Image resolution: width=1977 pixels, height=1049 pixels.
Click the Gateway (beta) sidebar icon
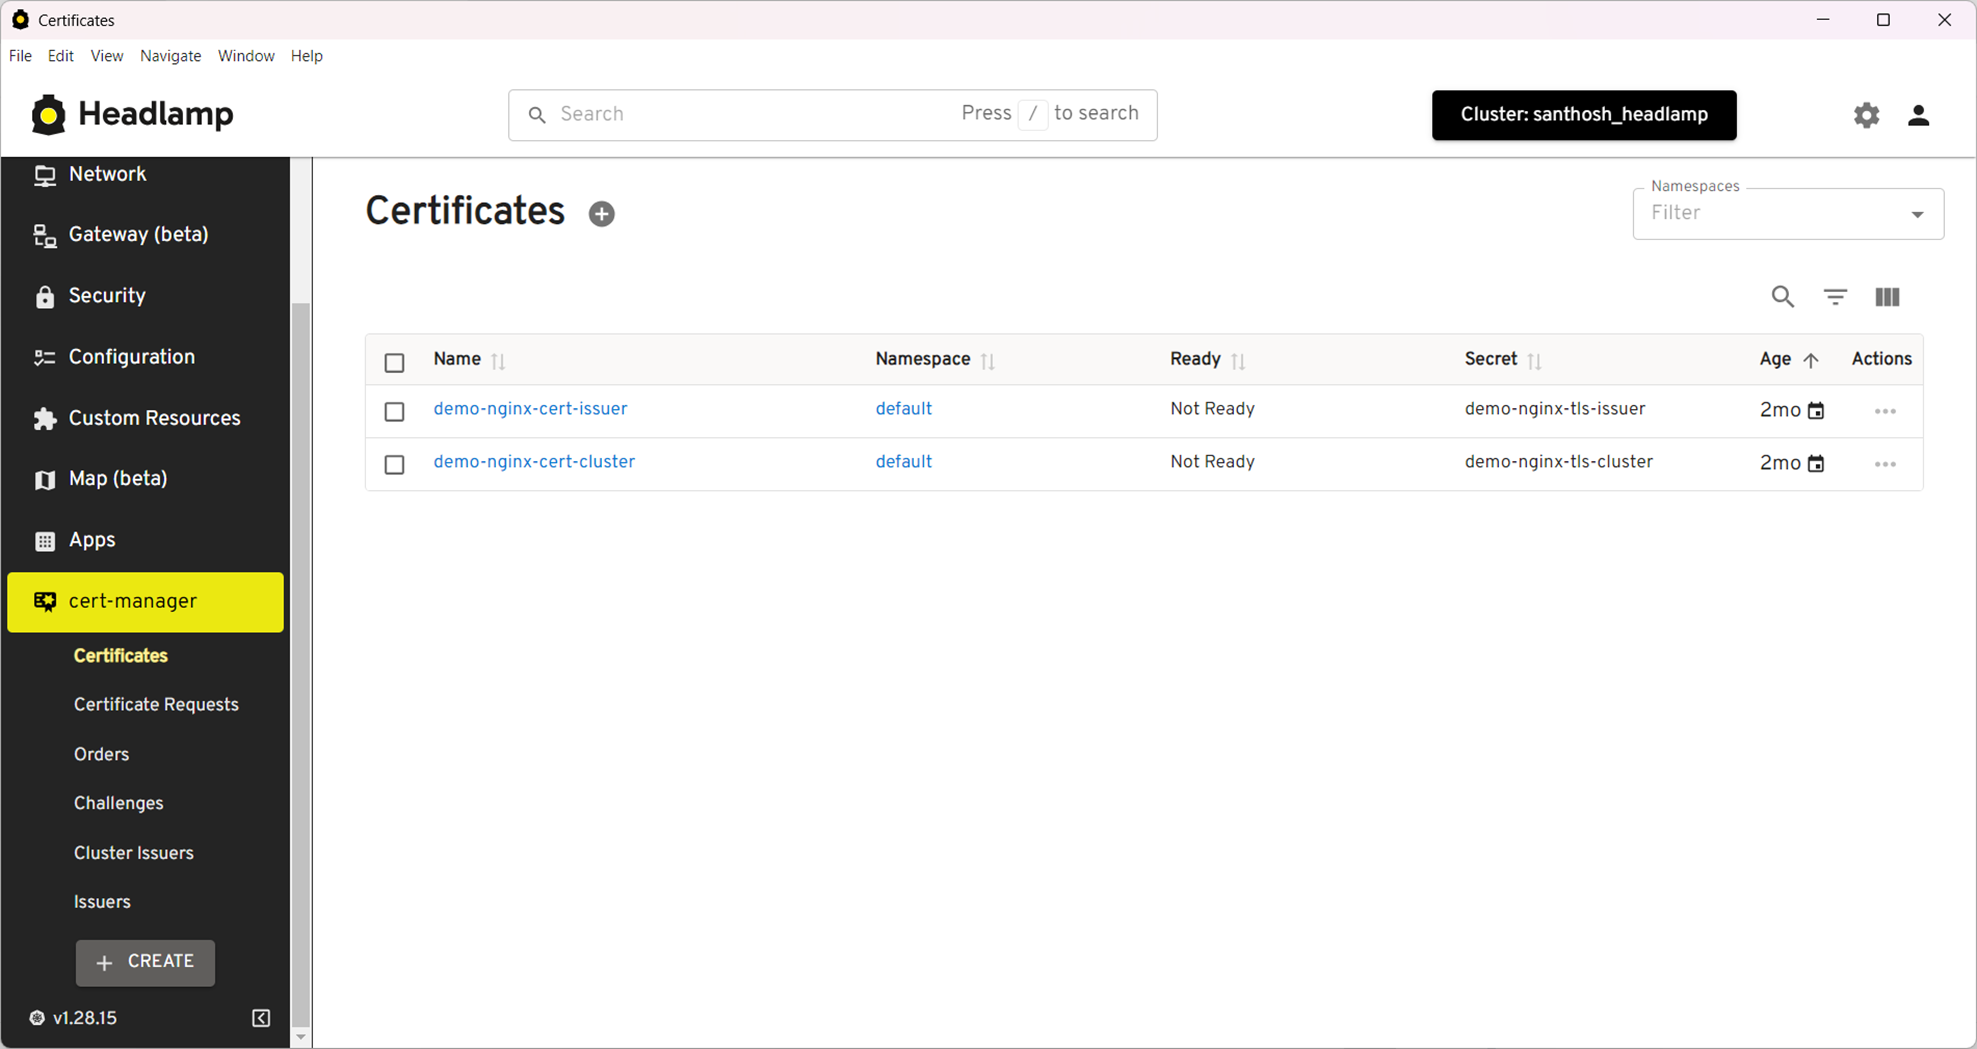tap(44, 235)
